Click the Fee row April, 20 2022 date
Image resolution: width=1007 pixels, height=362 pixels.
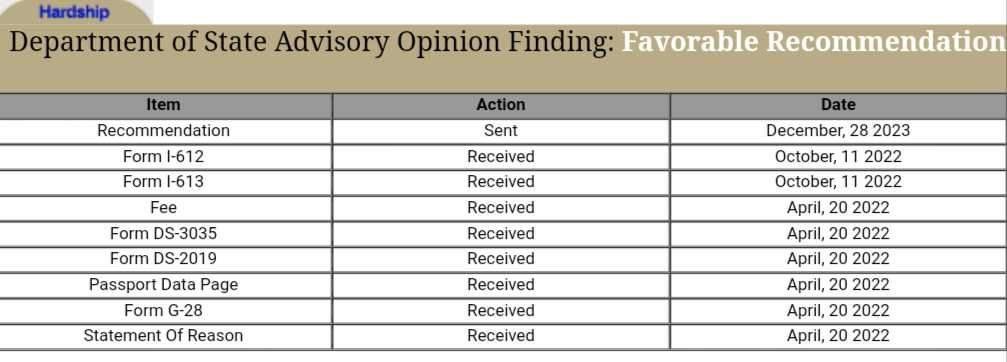tap(838, 208)
